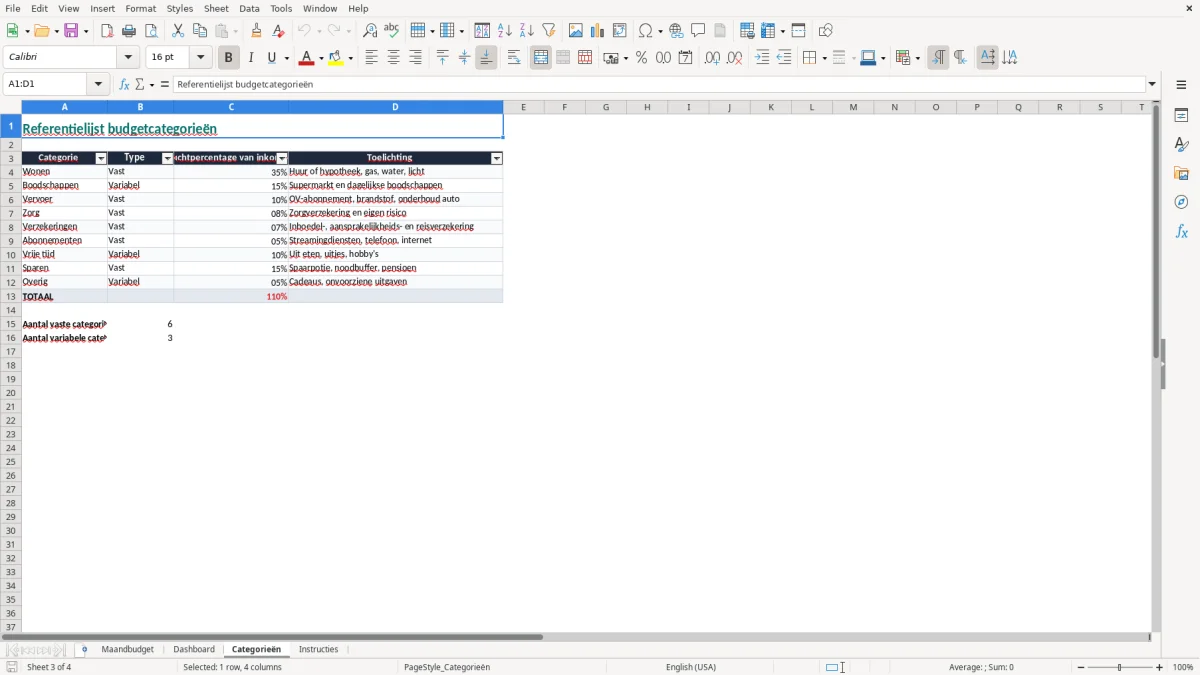This screenshot has width=1200, height=675.
Task: Click the add new sheet button
Action: (x=84, y=649)
